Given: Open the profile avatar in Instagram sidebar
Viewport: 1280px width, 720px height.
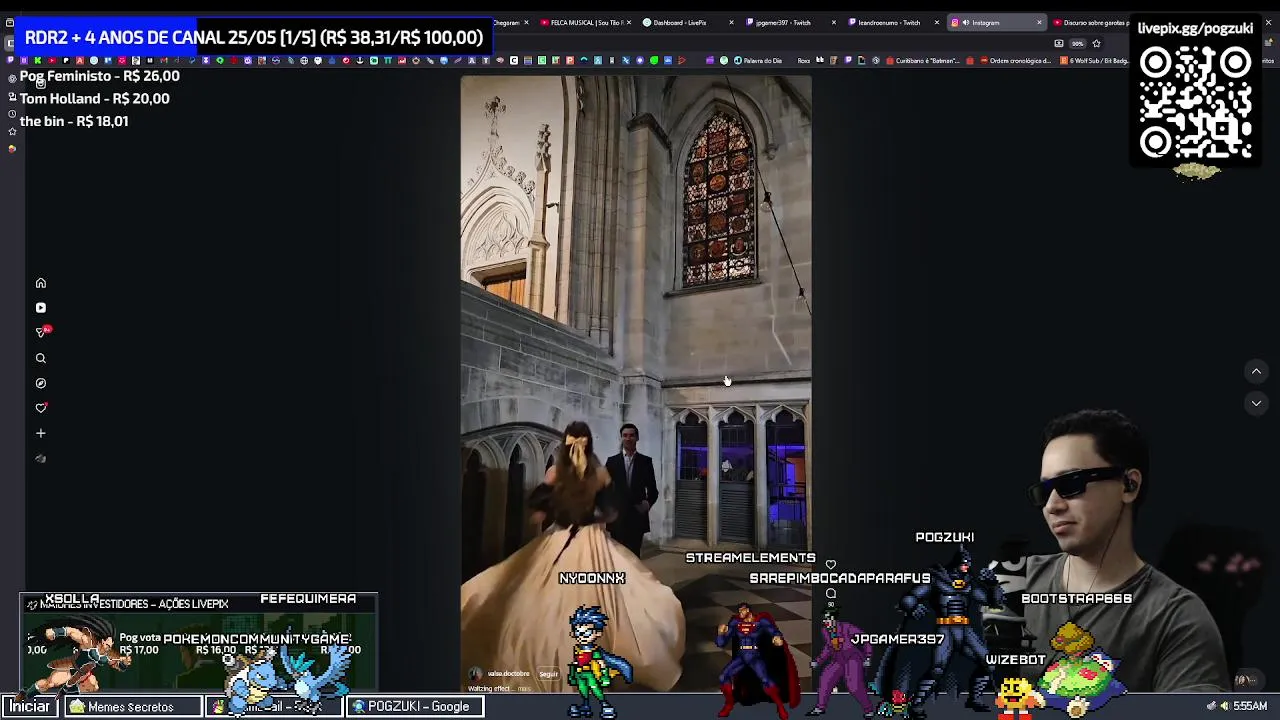Looking at the screenshot, I should pos(41,459).
